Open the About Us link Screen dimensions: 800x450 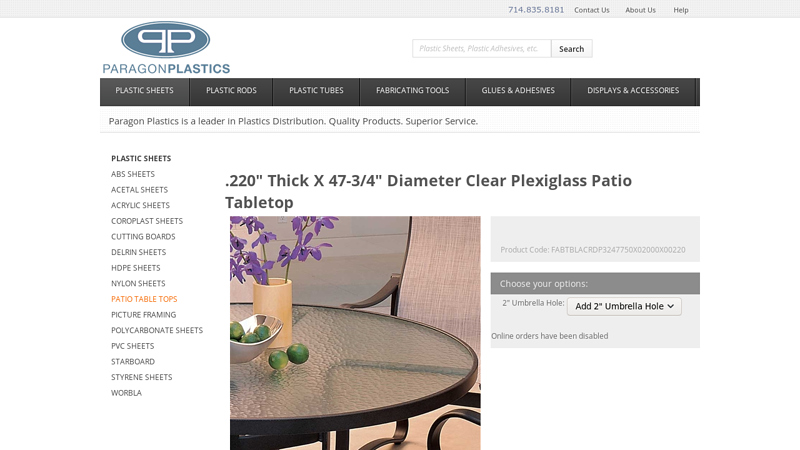point(640,10)
